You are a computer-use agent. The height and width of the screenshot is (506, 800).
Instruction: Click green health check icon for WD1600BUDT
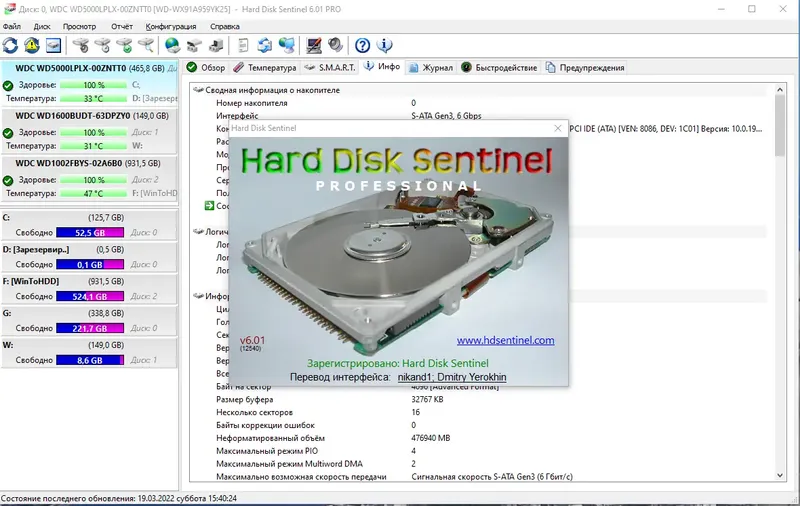tap(8, 133)
